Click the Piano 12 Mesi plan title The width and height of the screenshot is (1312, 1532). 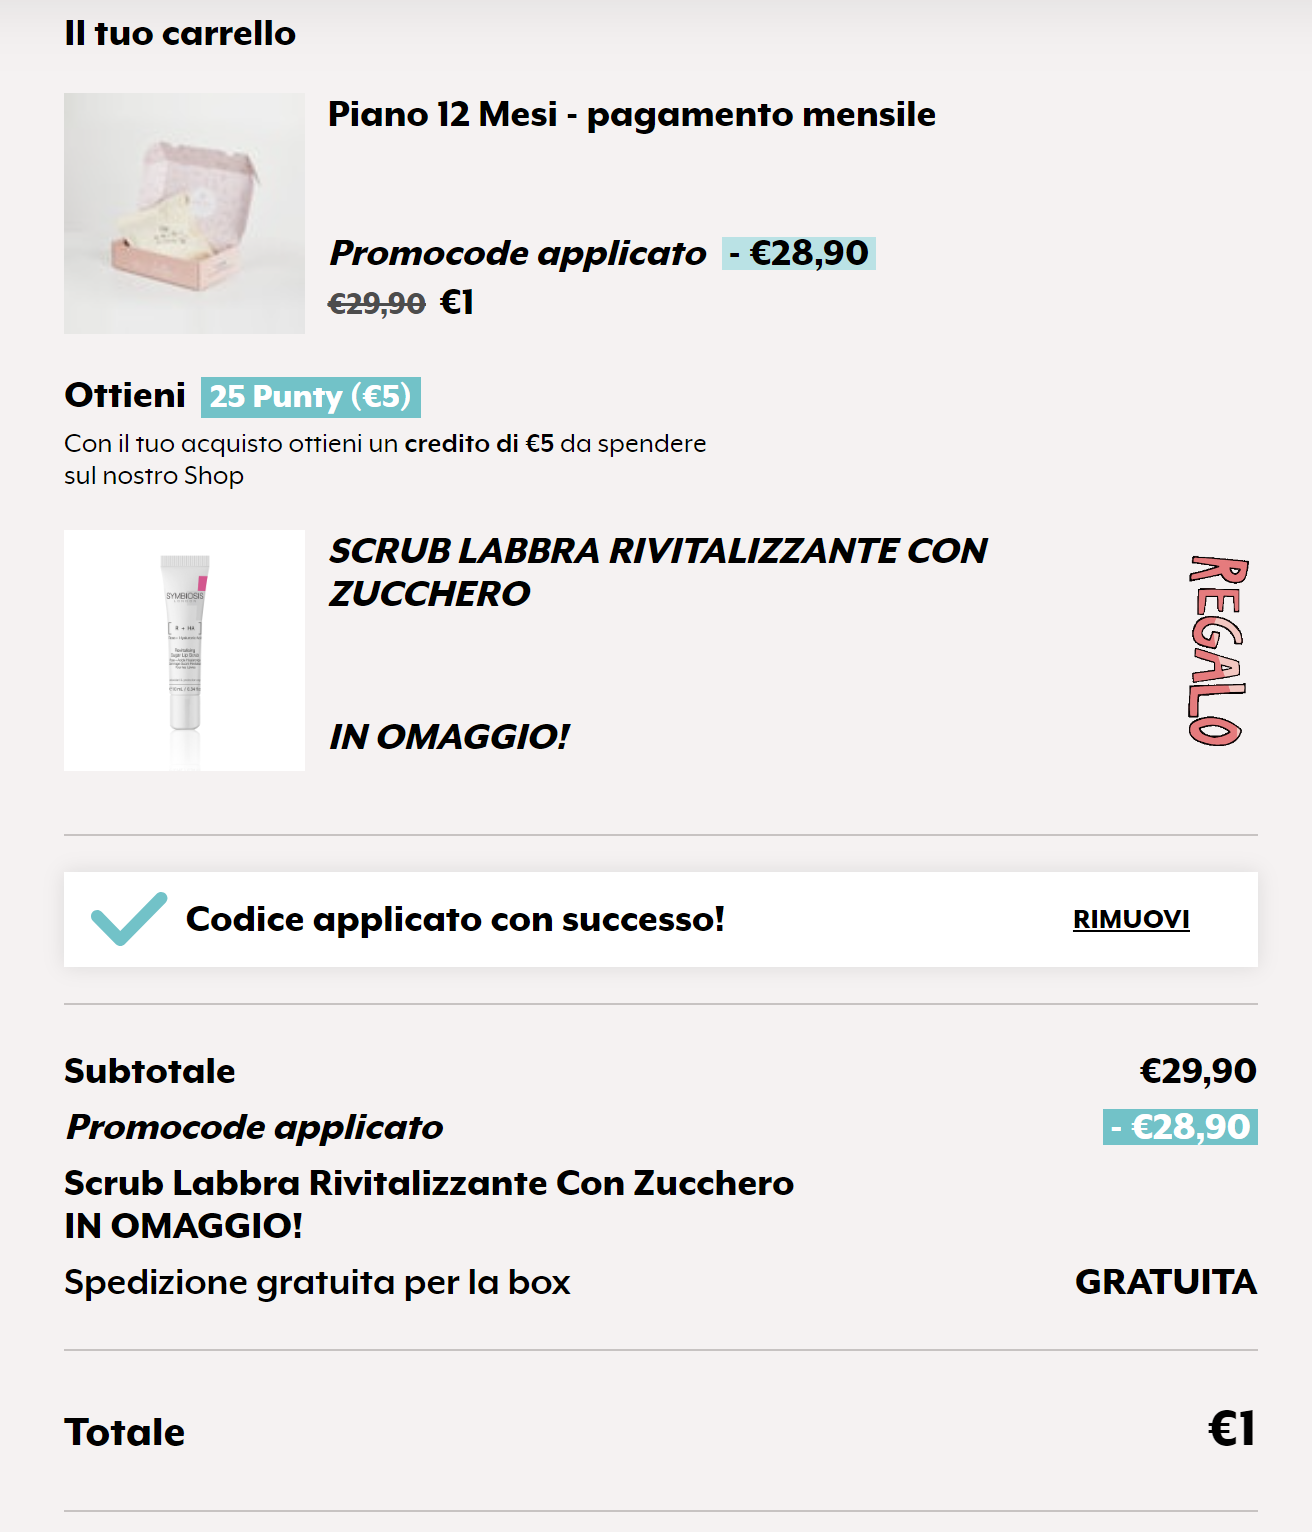[631, 114]
